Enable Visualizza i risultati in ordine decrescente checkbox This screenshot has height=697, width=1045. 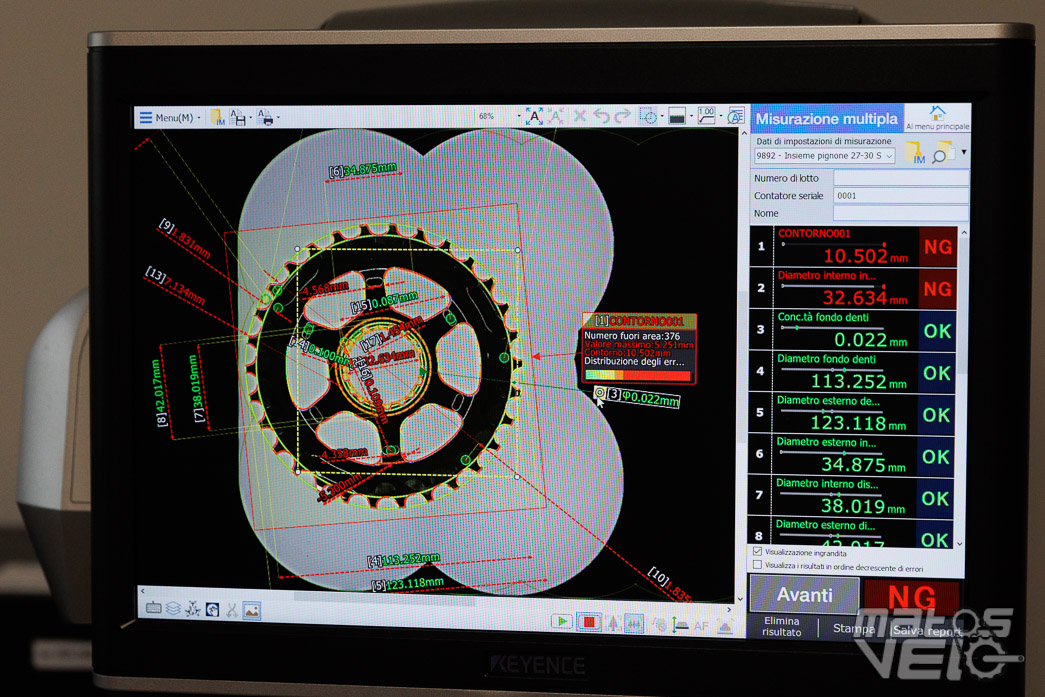(x=757, y=565)
